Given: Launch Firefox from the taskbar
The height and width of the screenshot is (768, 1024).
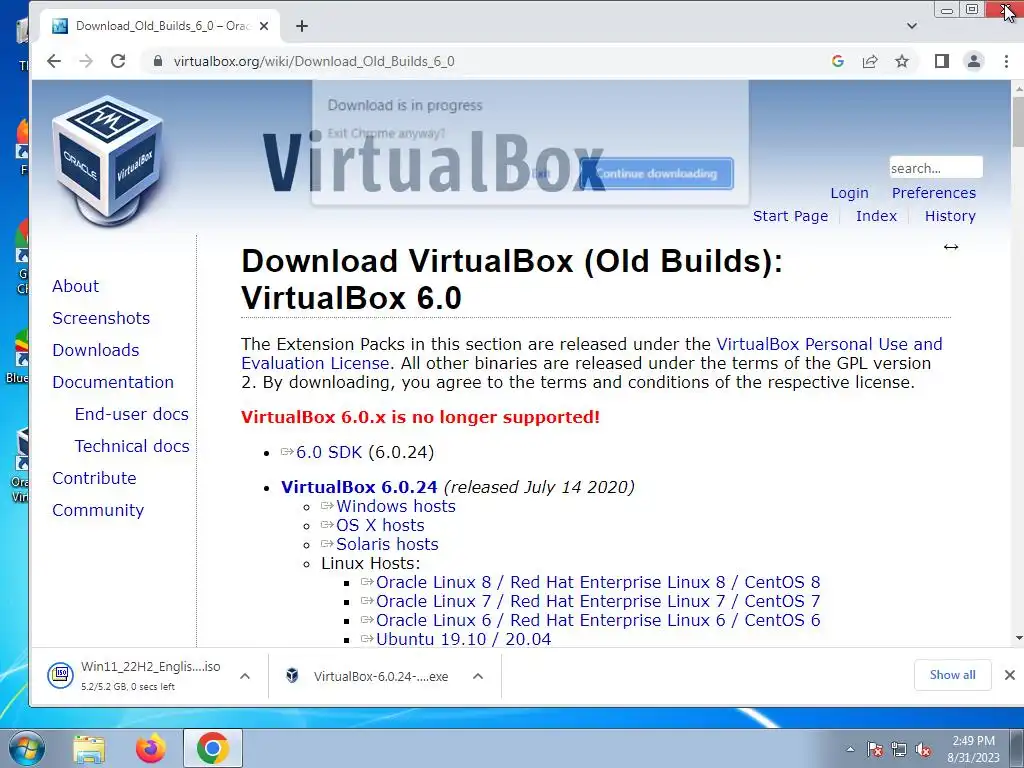Looking at the screenshot, I should (151, 748).
